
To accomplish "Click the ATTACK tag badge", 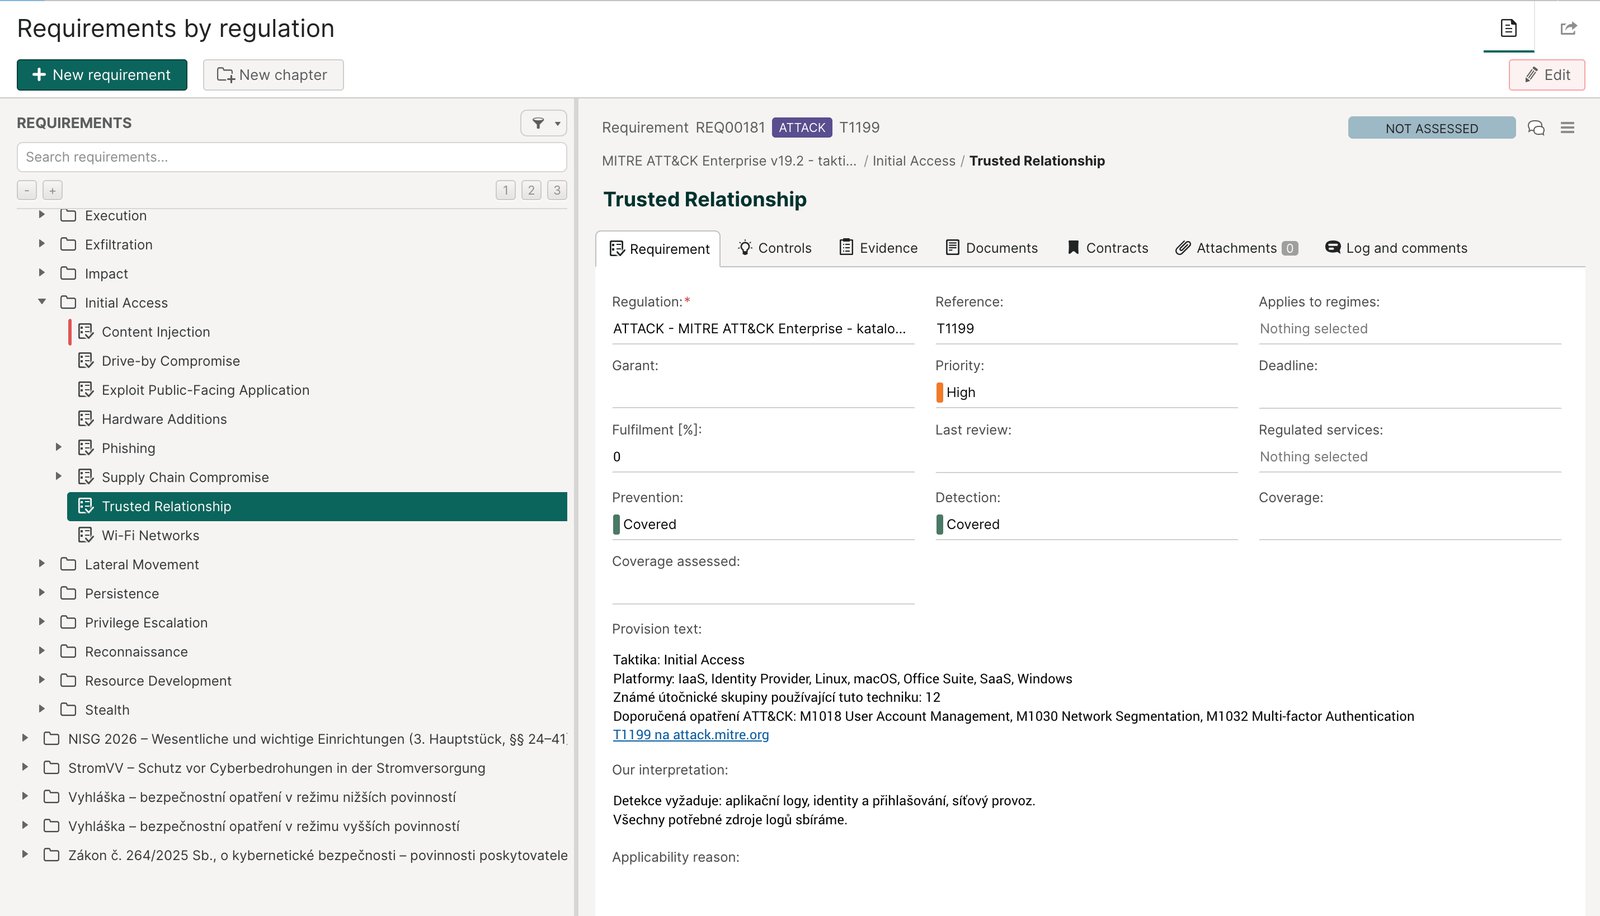I will [x=802, y=128].
